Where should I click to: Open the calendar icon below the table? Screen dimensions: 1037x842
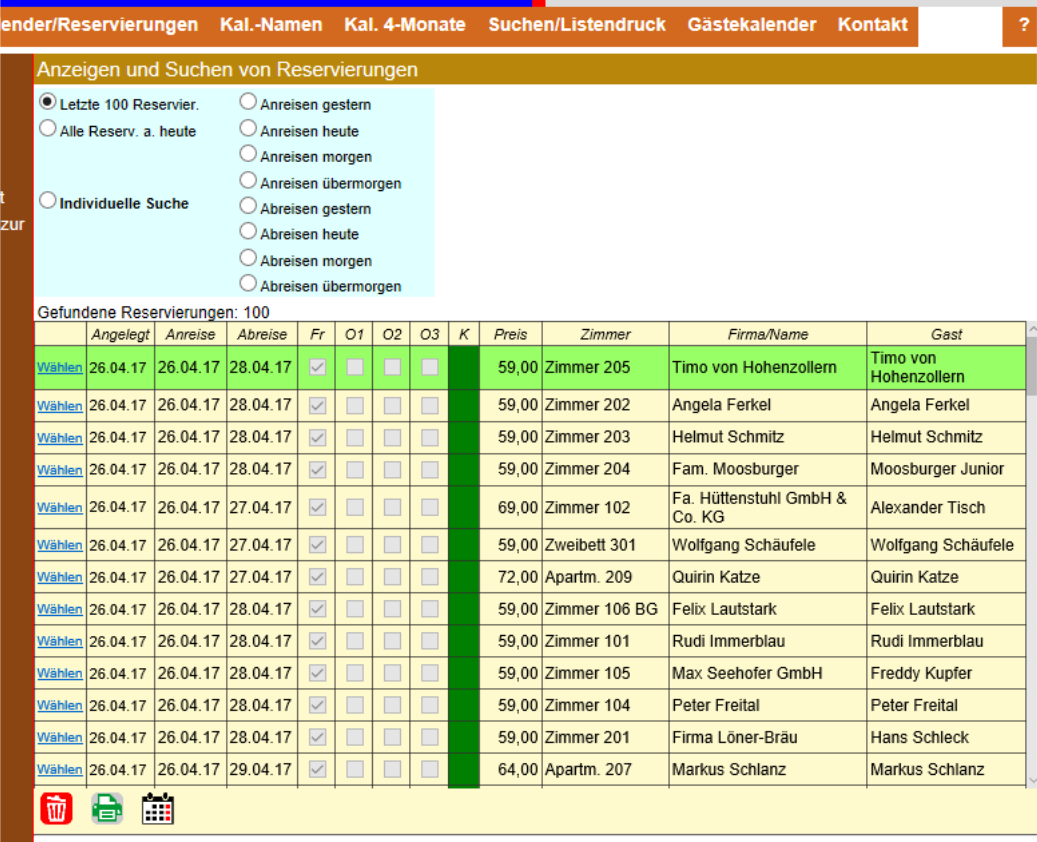click(x=158, y=808)
